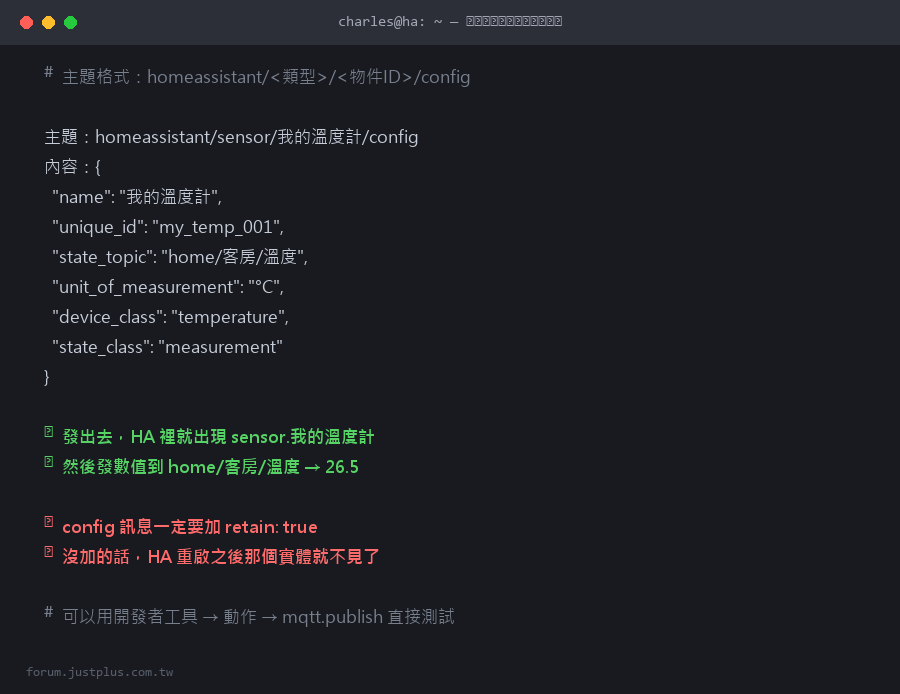900x694 pixels.
Task: Click the homeassistant/sensor/我的溫度計/config topic line
Action: 231,137
